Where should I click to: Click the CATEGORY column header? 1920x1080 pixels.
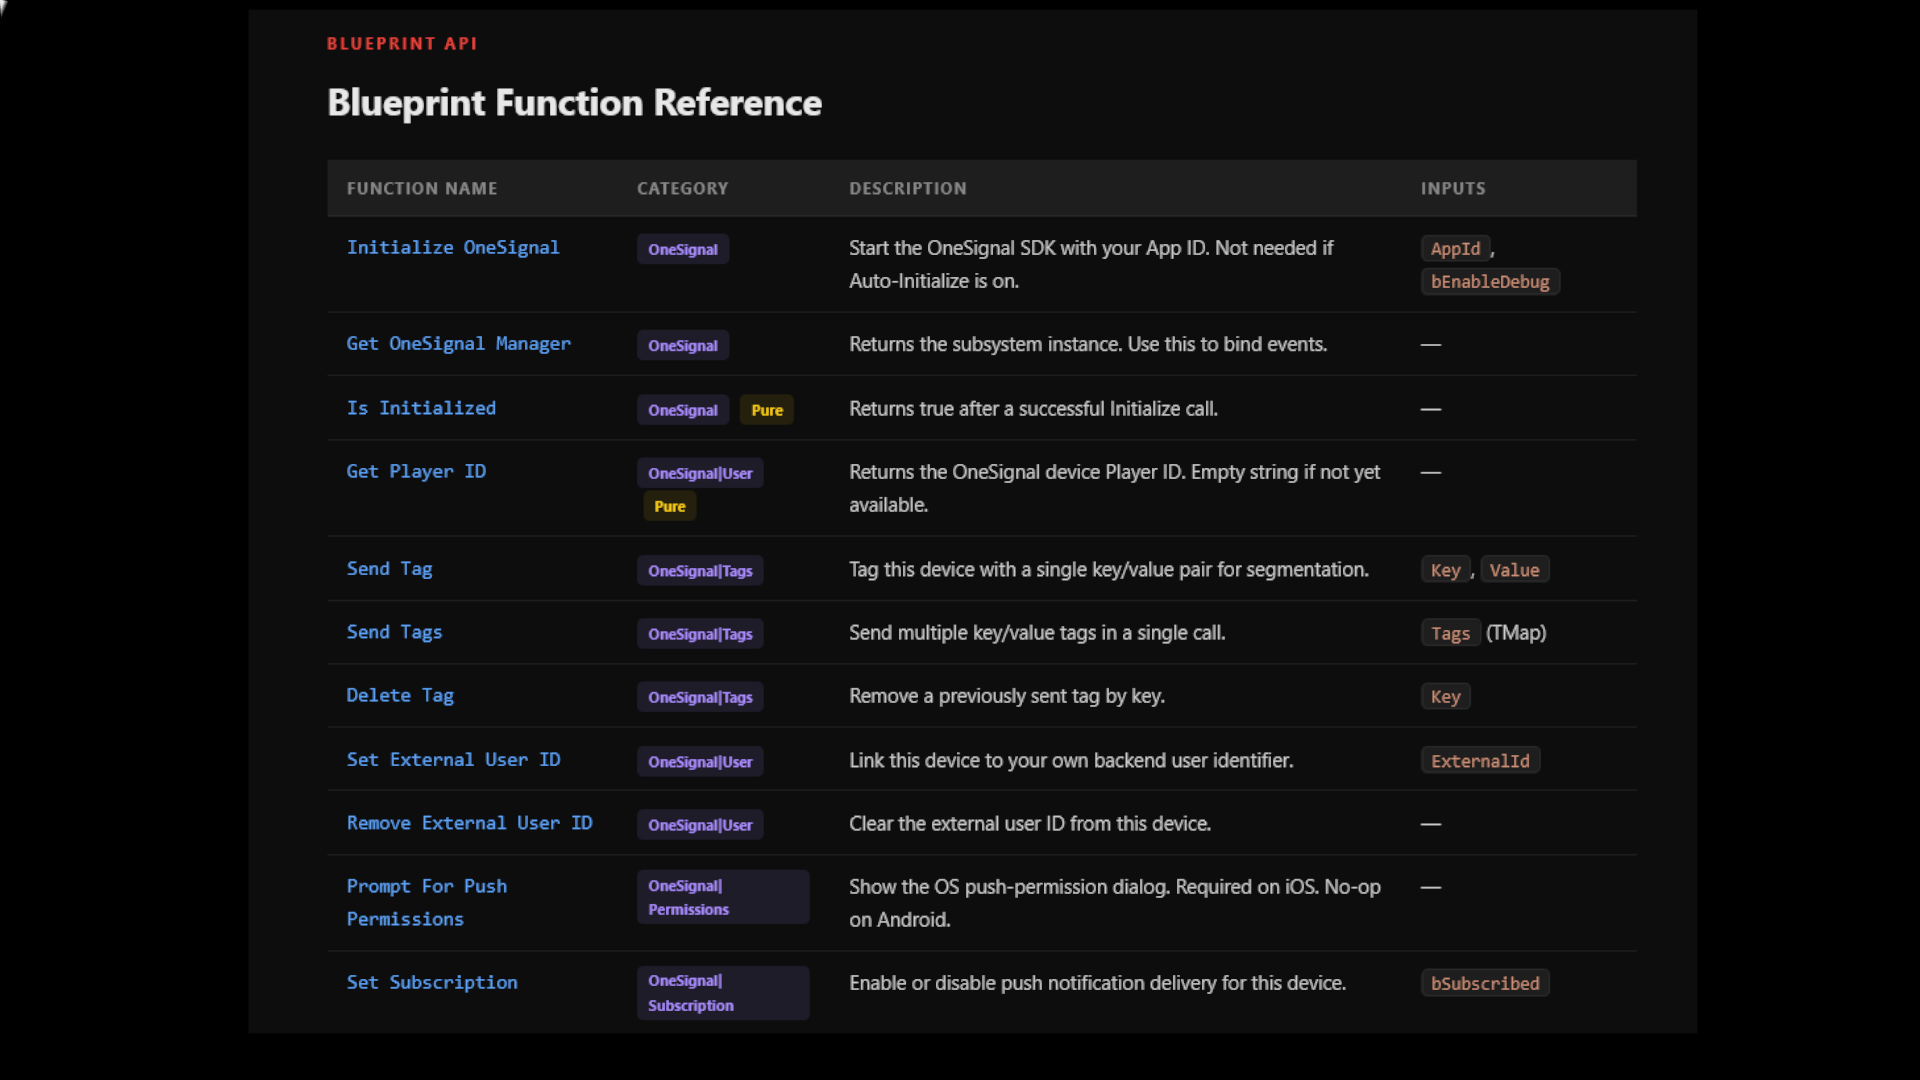pos(683,188)
